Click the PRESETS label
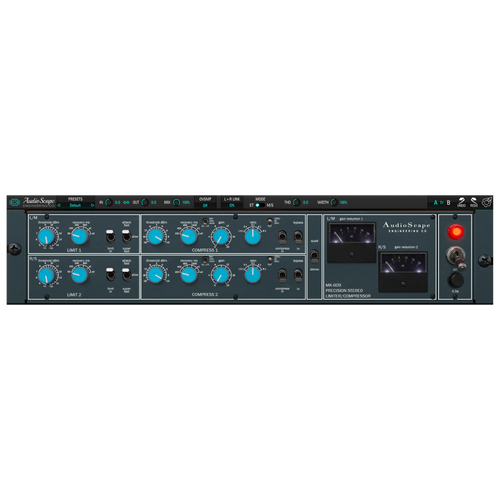This screenshot has height=500, width=500. 75,199
